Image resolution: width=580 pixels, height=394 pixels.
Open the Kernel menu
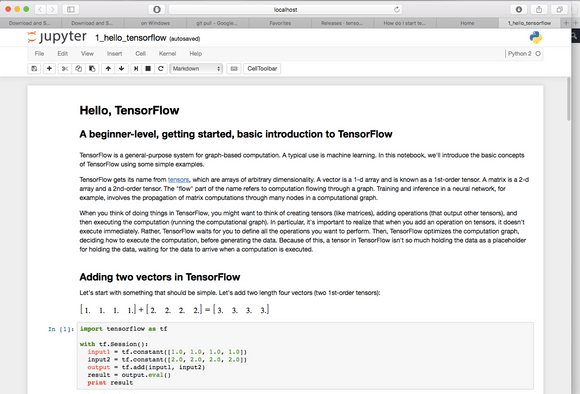click(167, 54)
